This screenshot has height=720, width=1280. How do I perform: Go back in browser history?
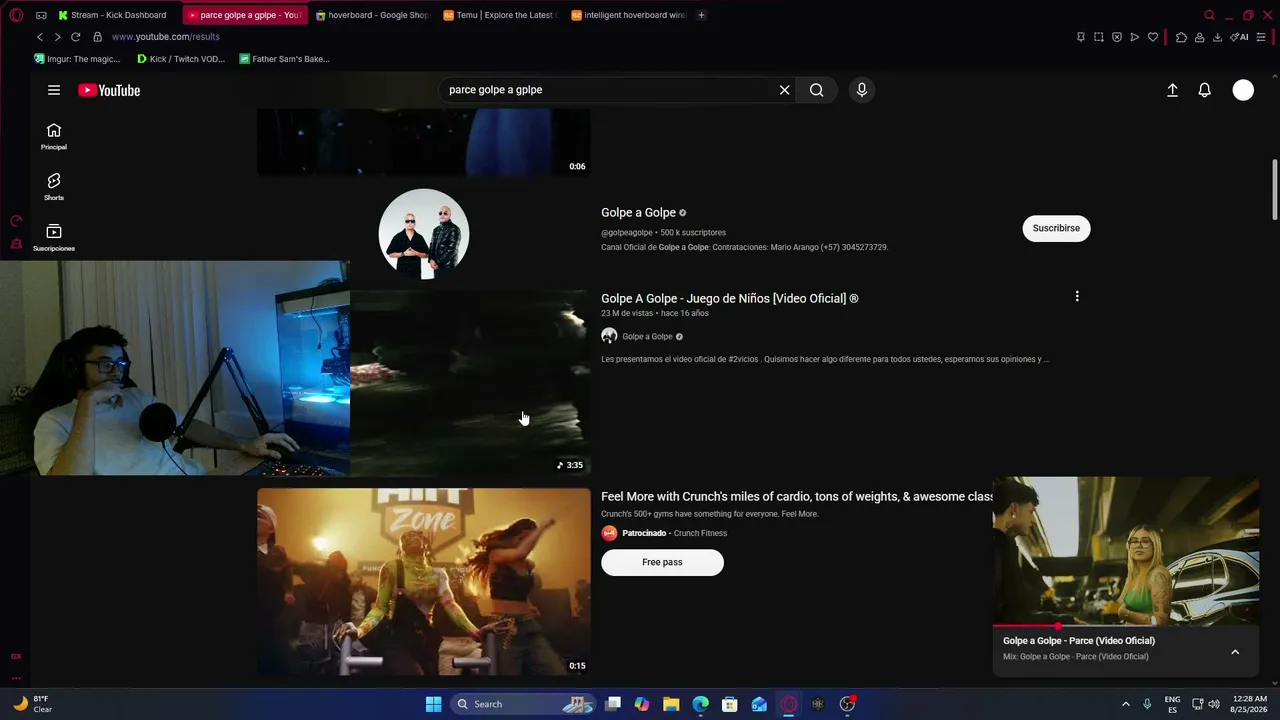[40, 37]
